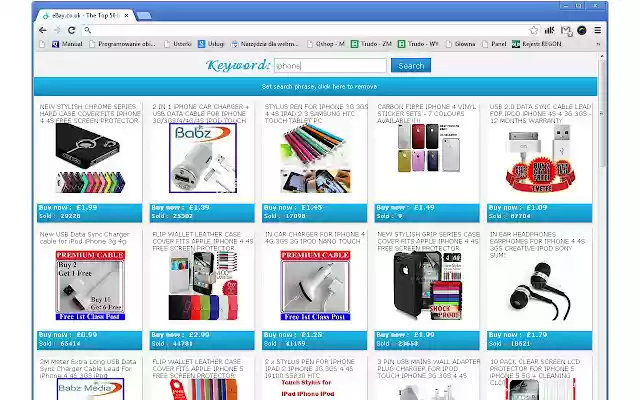Open the black in-ear headphones image
Screen dimensions: 640x400
click(x=540, y=291)
